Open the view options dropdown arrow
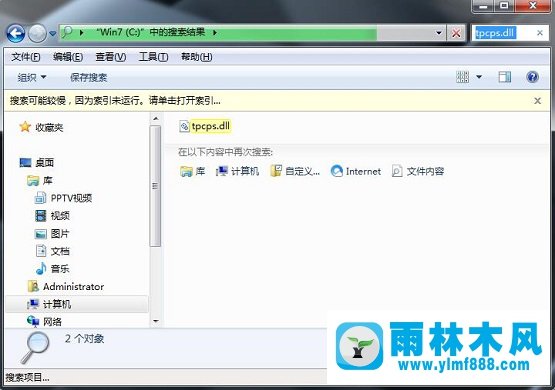Image resolution: width=555 pixels, height=390 pixels. [x=479, y=77]
